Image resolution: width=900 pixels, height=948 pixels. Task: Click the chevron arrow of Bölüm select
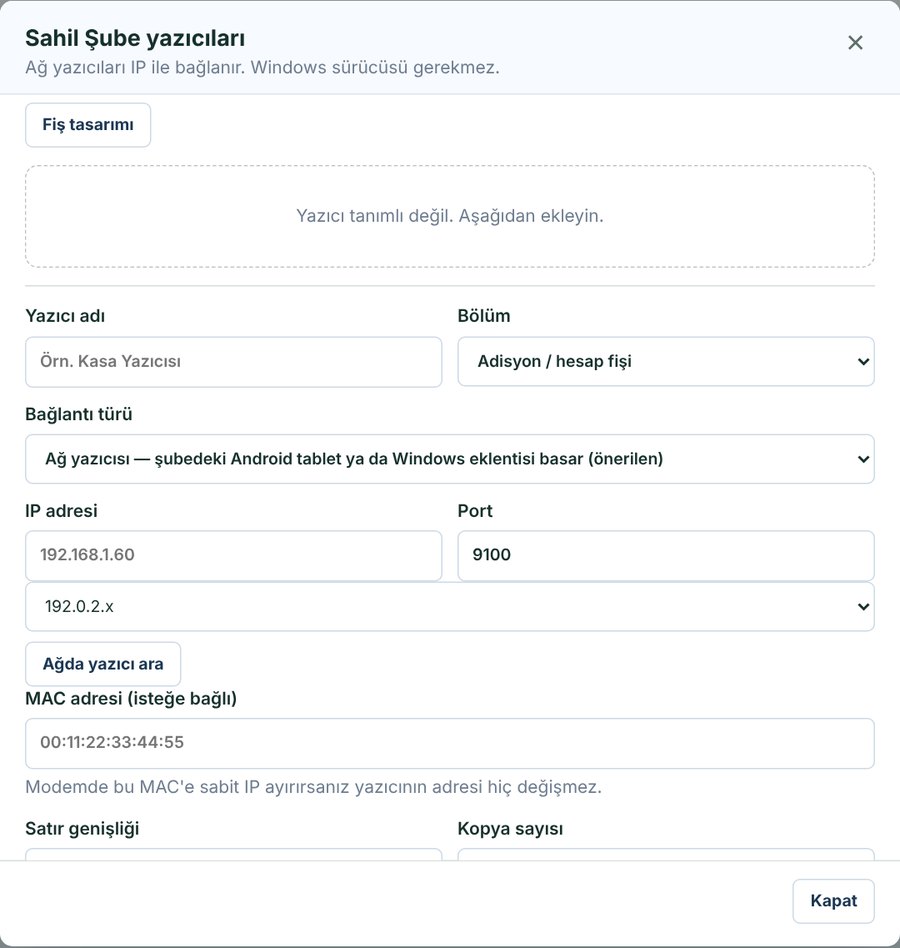863,362
